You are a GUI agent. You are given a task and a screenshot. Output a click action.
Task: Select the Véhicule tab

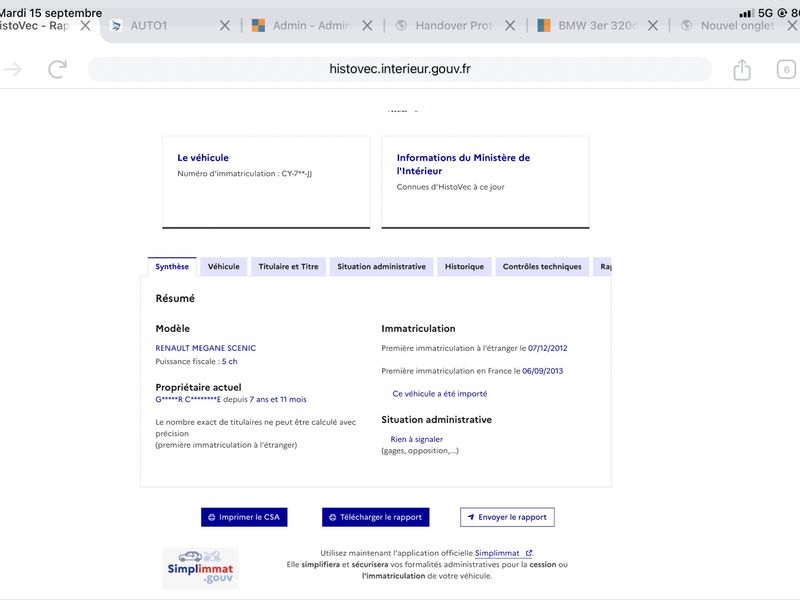tap(223, 266)
